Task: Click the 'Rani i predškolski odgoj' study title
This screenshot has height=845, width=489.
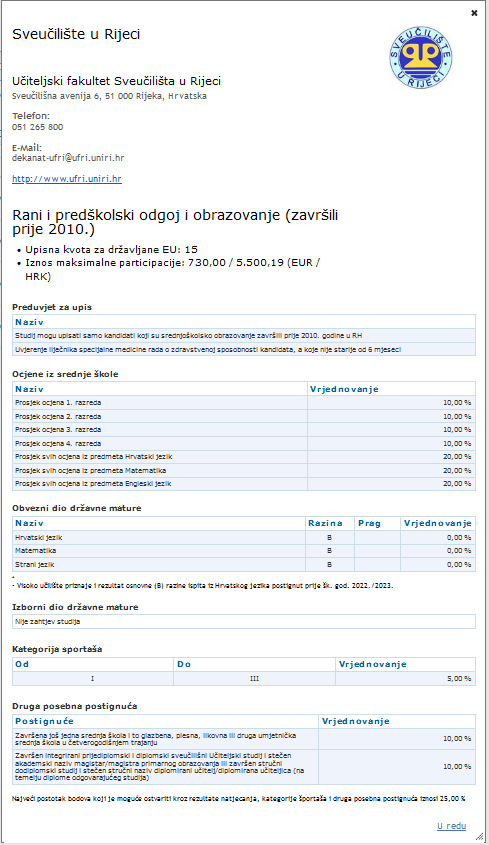Action: pos(175,222)
